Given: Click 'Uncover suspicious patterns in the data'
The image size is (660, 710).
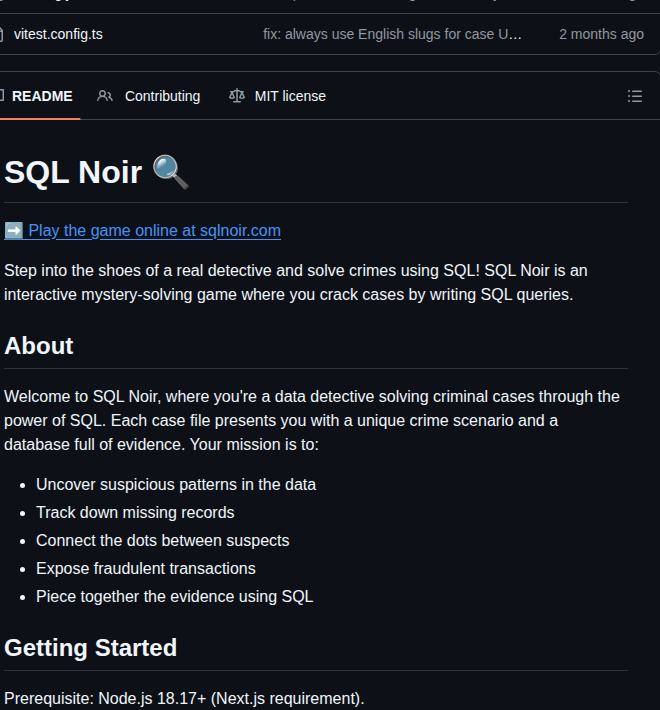Looking at the screenshot, I should [176, 485].
